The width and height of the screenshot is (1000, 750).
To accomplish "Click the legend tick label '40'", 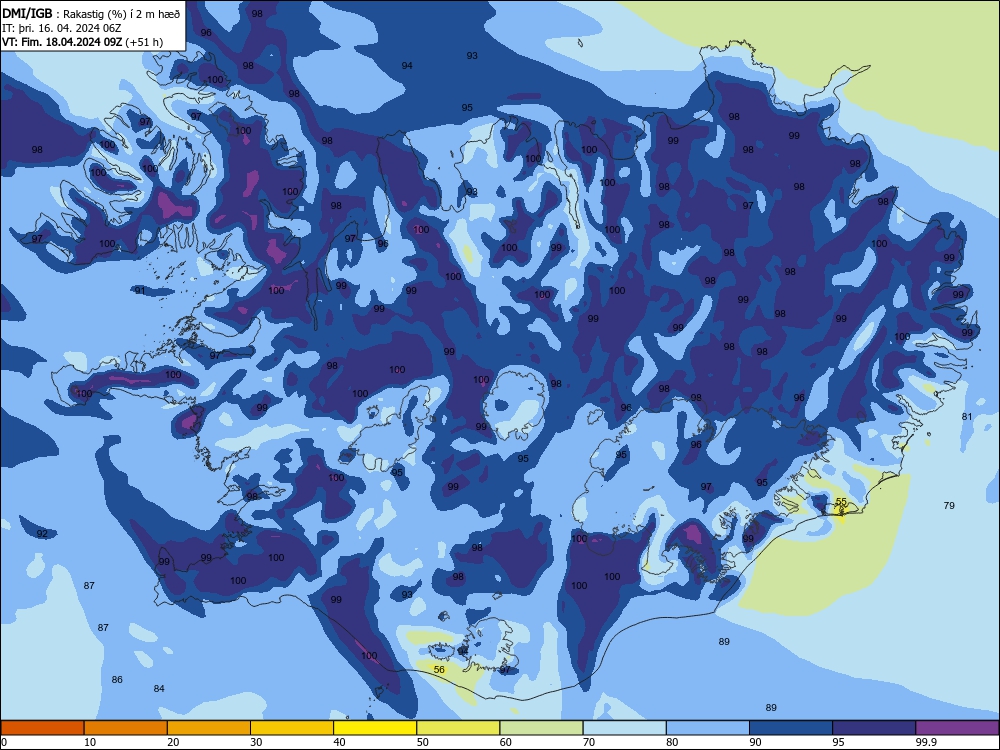I will 340,742.
